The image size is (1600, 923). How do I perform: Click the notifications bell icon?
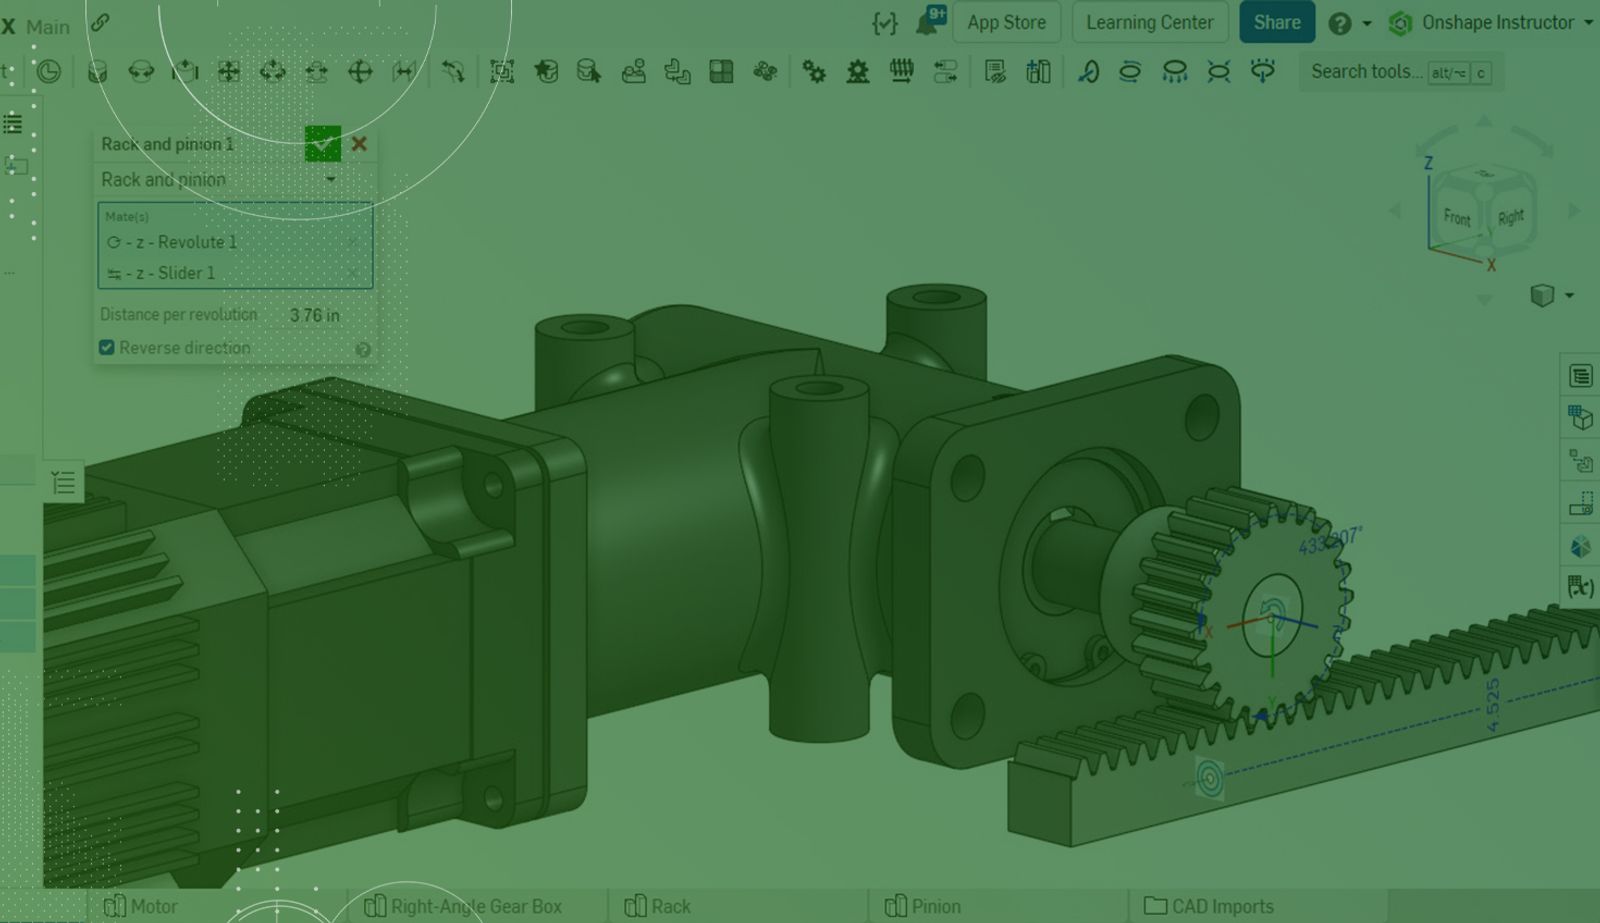pyautogui.click(x=928, y=23)
